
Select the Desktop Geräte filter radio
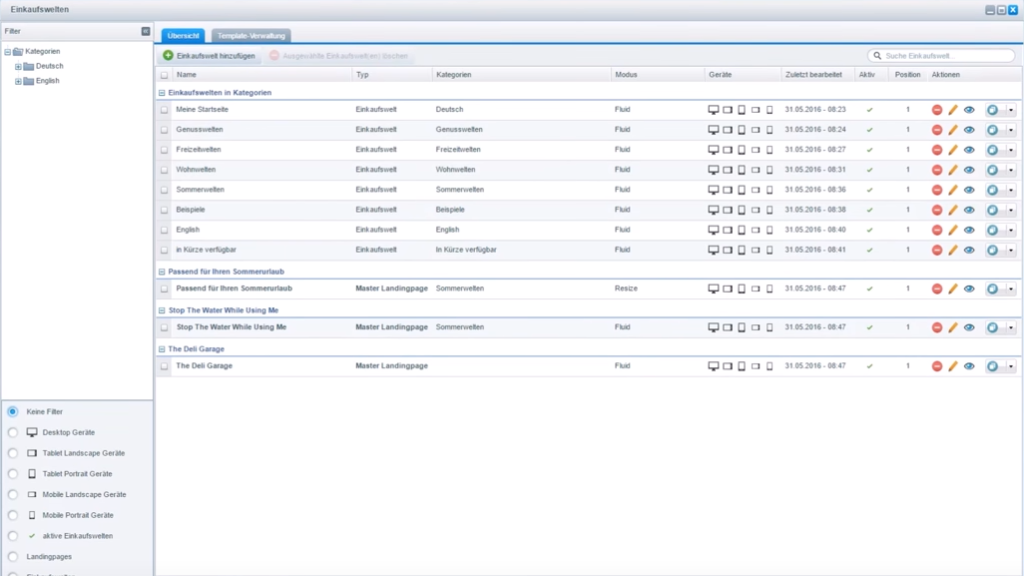pyautogui.click(x=12, y=432)
